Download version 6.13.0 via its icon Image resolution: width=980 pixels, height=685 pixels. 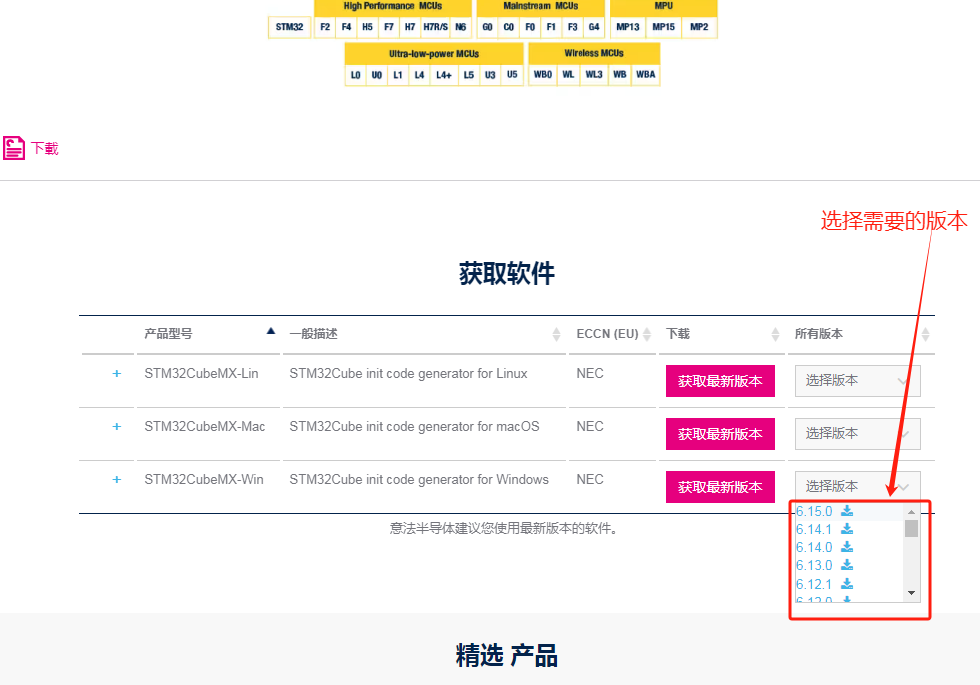(x=847, y=565)
